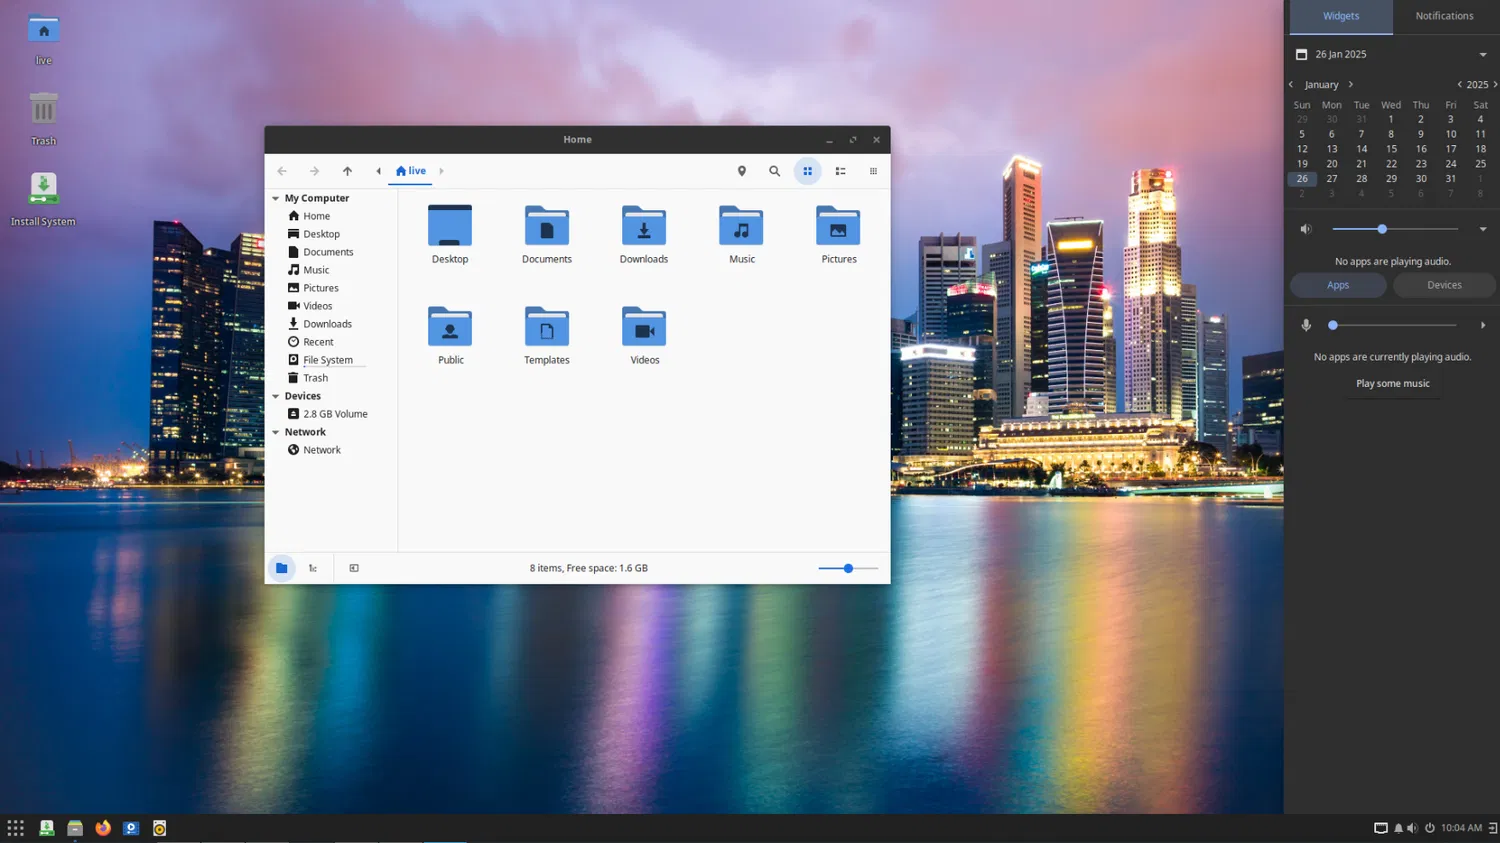Click the Play some music button
The image size is (1500, 843).
coord(1392,384)
